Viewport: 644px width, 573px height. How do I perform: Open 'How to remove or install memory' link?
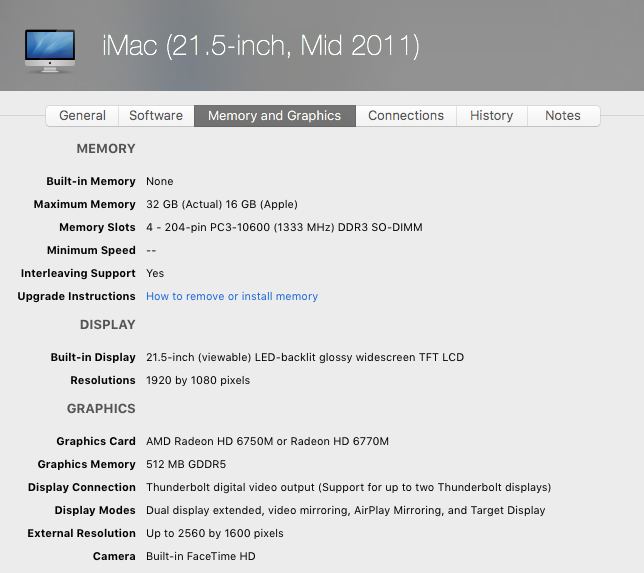232,296
